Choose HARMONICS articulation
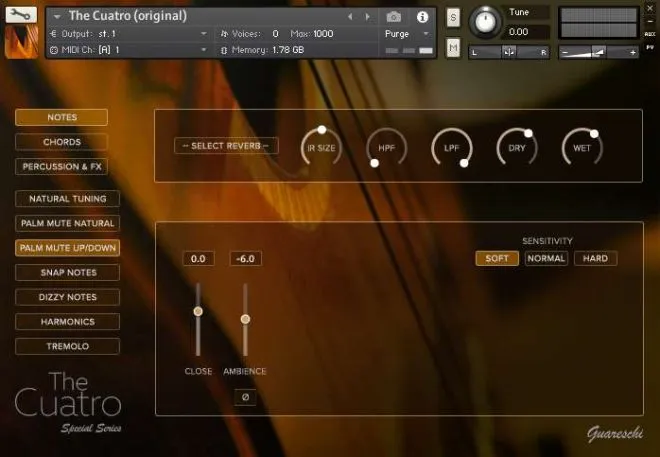This screenshot has width=660, height=457. (x=67, y=321)
